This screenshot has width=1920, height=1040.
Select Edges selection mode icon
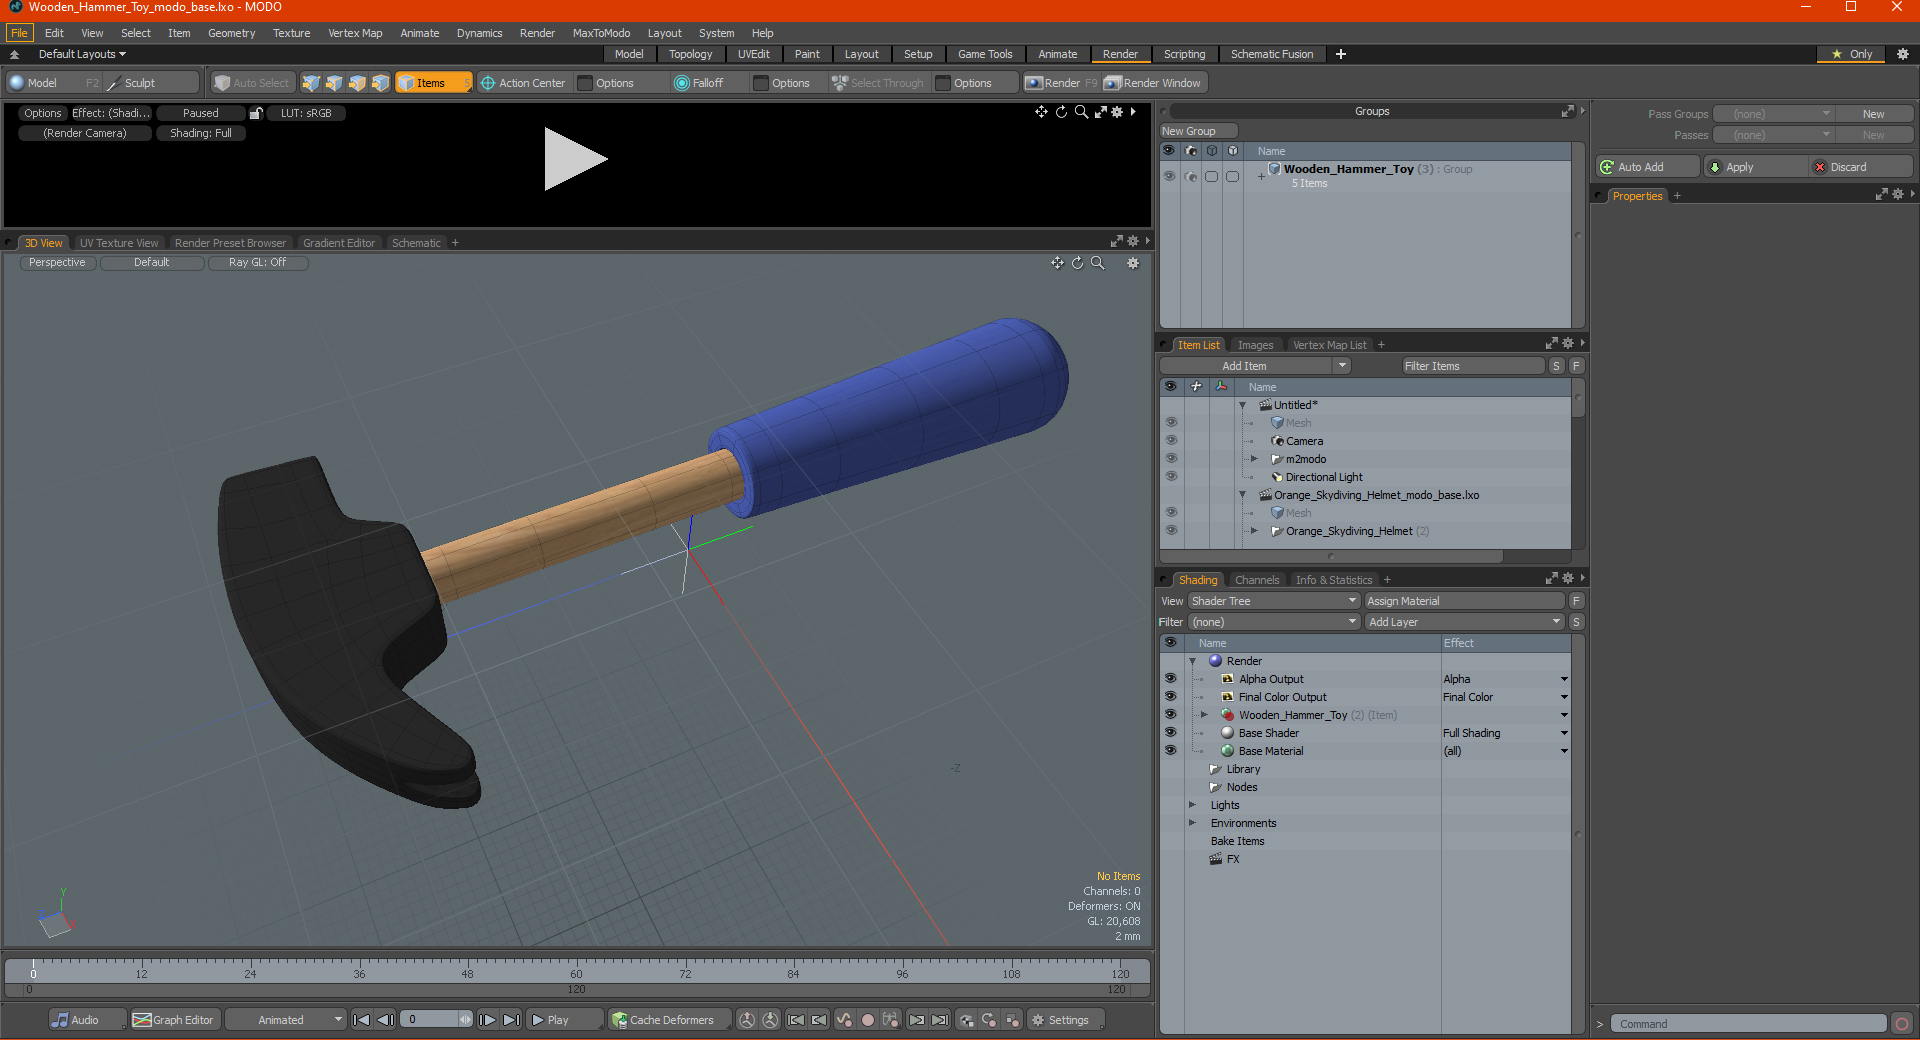click(x=334, y=83)
